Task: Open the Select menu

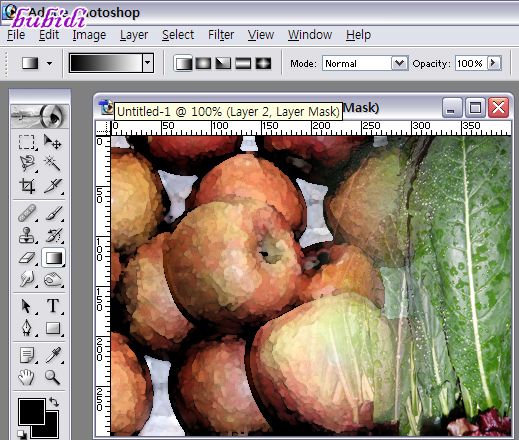Action: click(178, 35)
